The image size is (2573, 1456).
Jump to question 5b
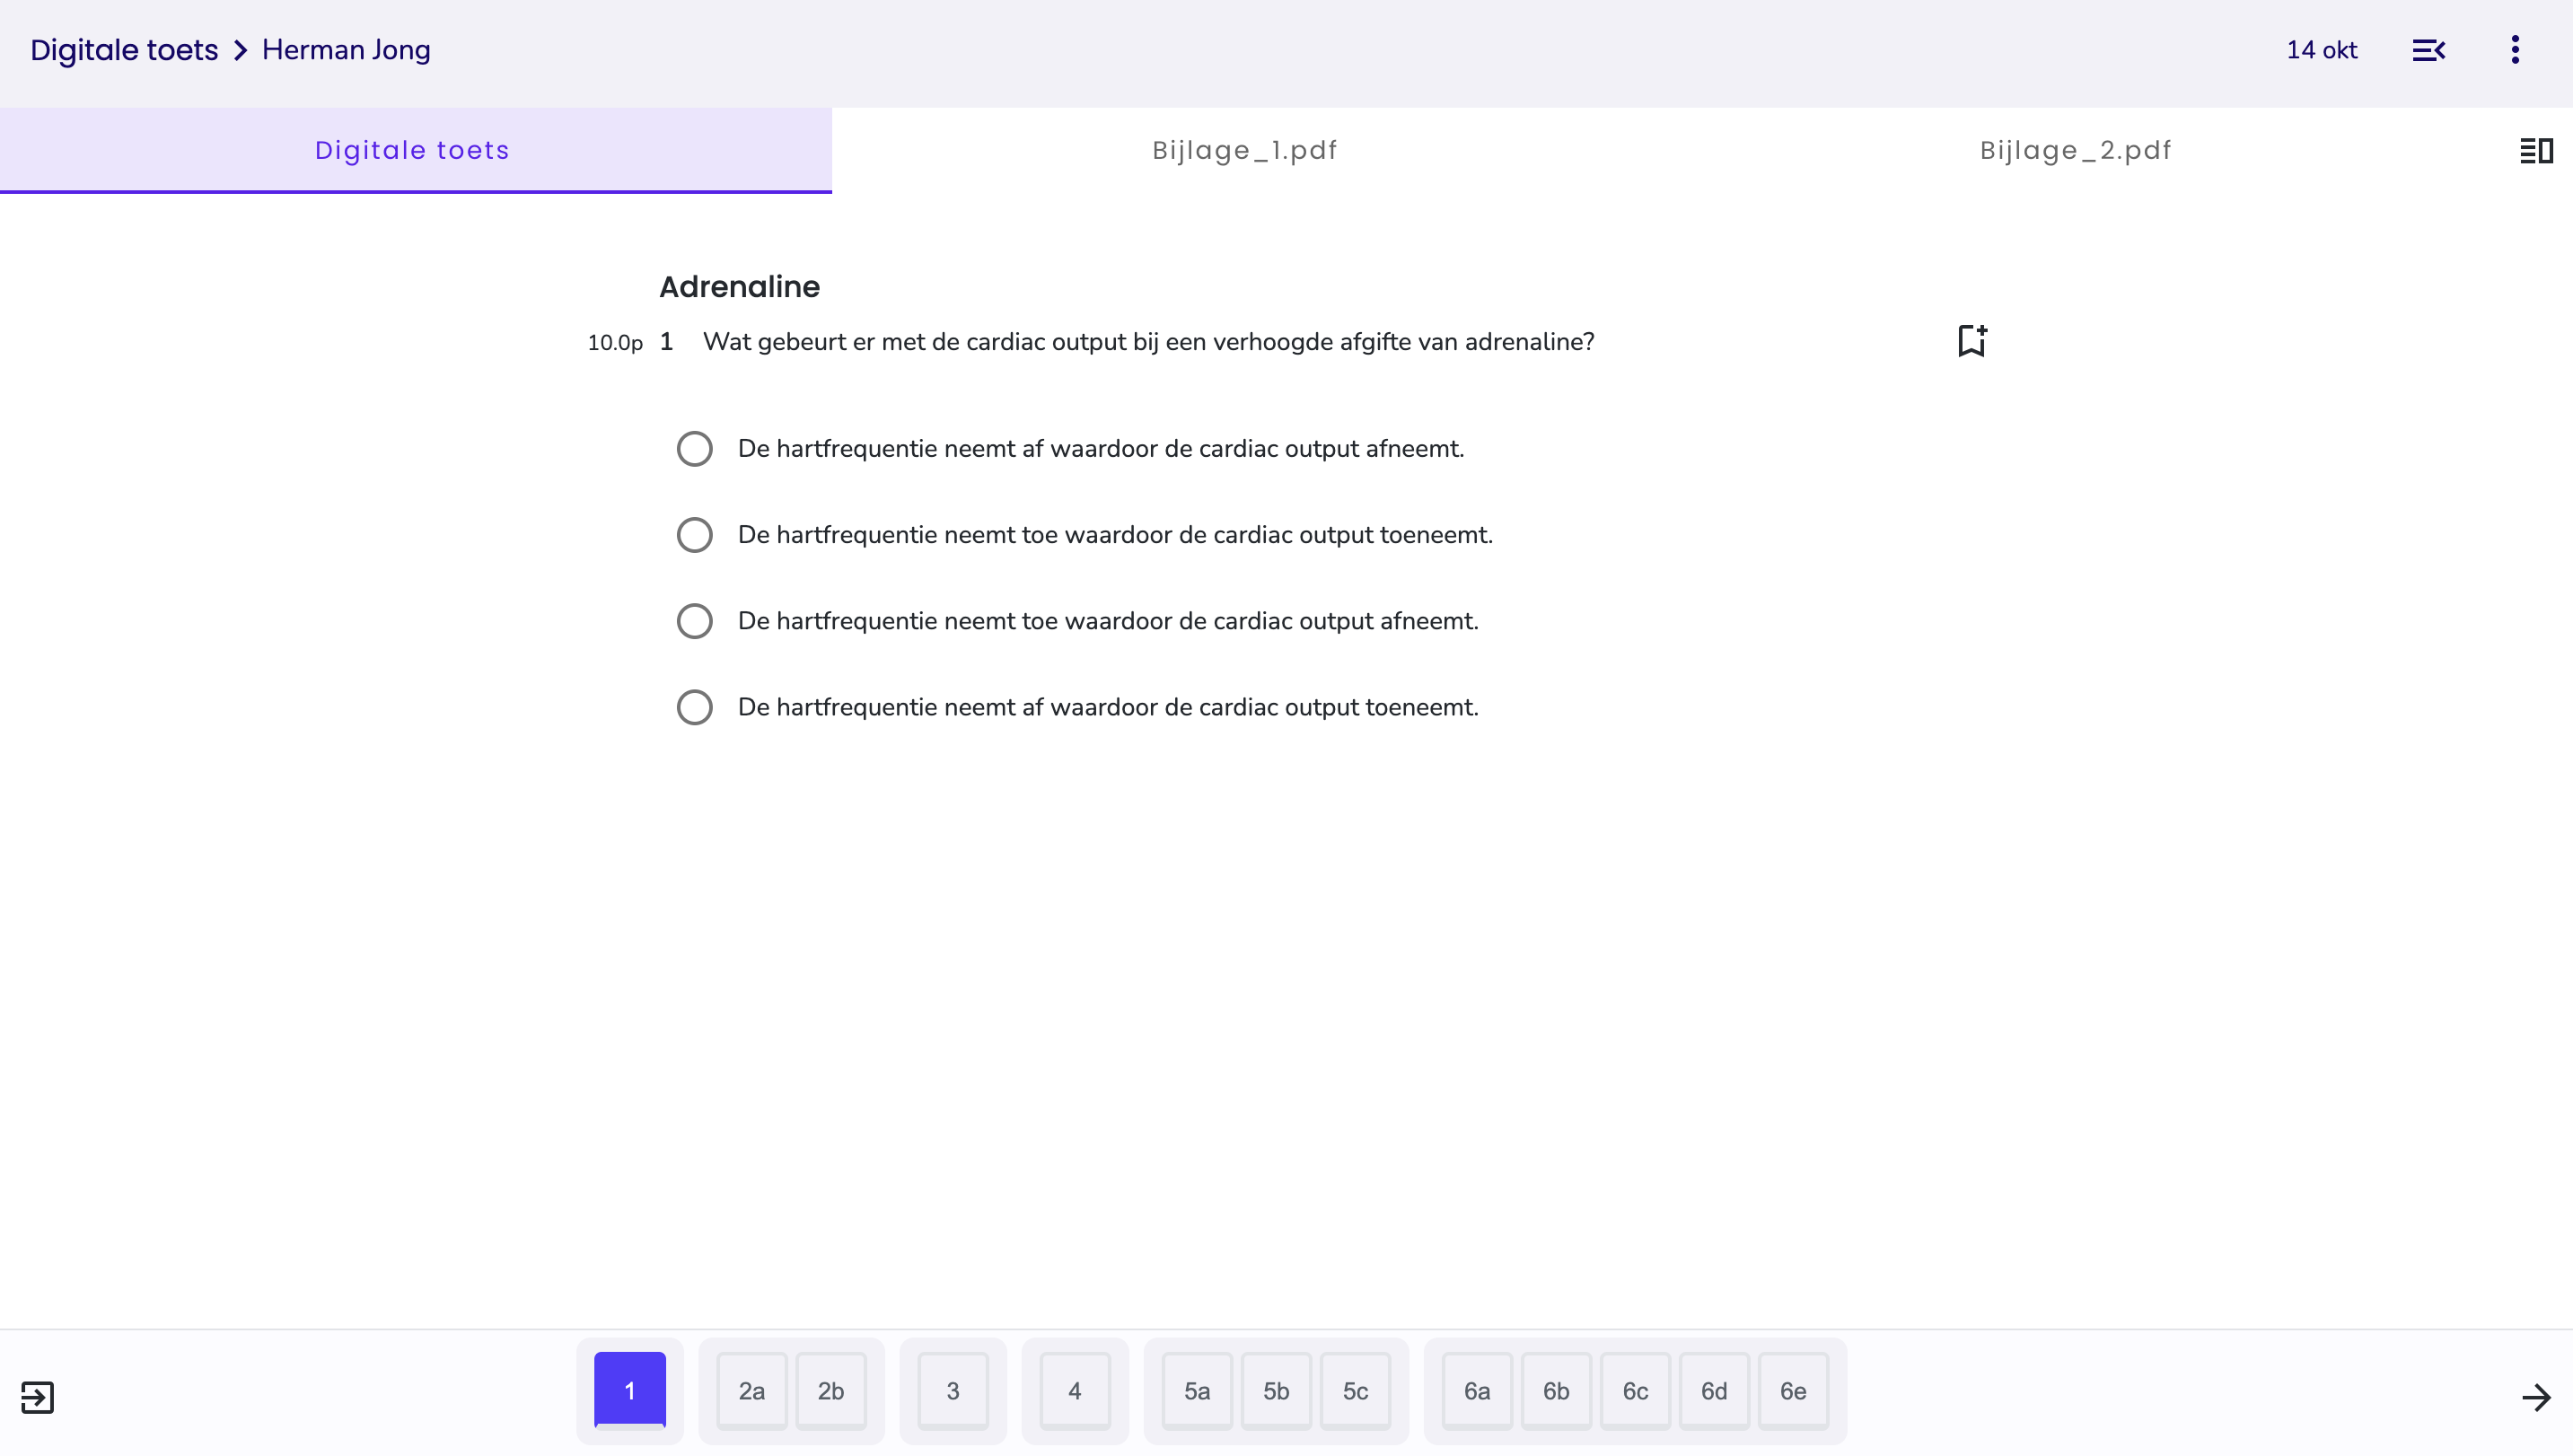click(1275, 1391)
